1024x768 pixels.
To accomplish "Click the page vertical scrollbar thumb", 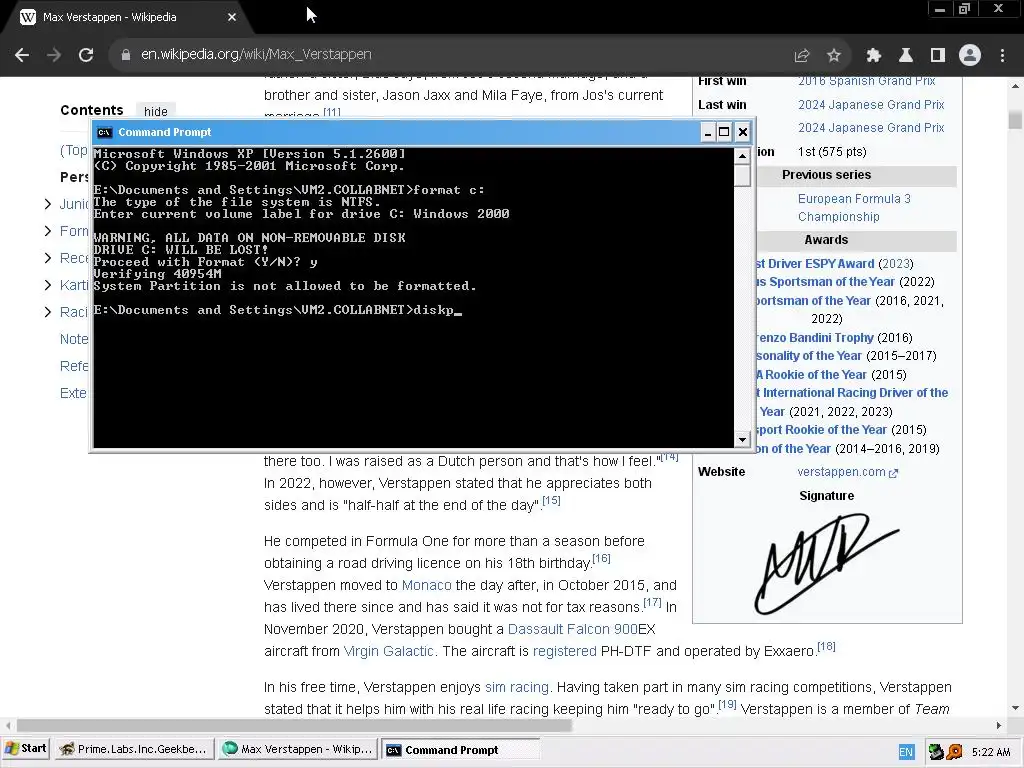I will pos(1015,120).
